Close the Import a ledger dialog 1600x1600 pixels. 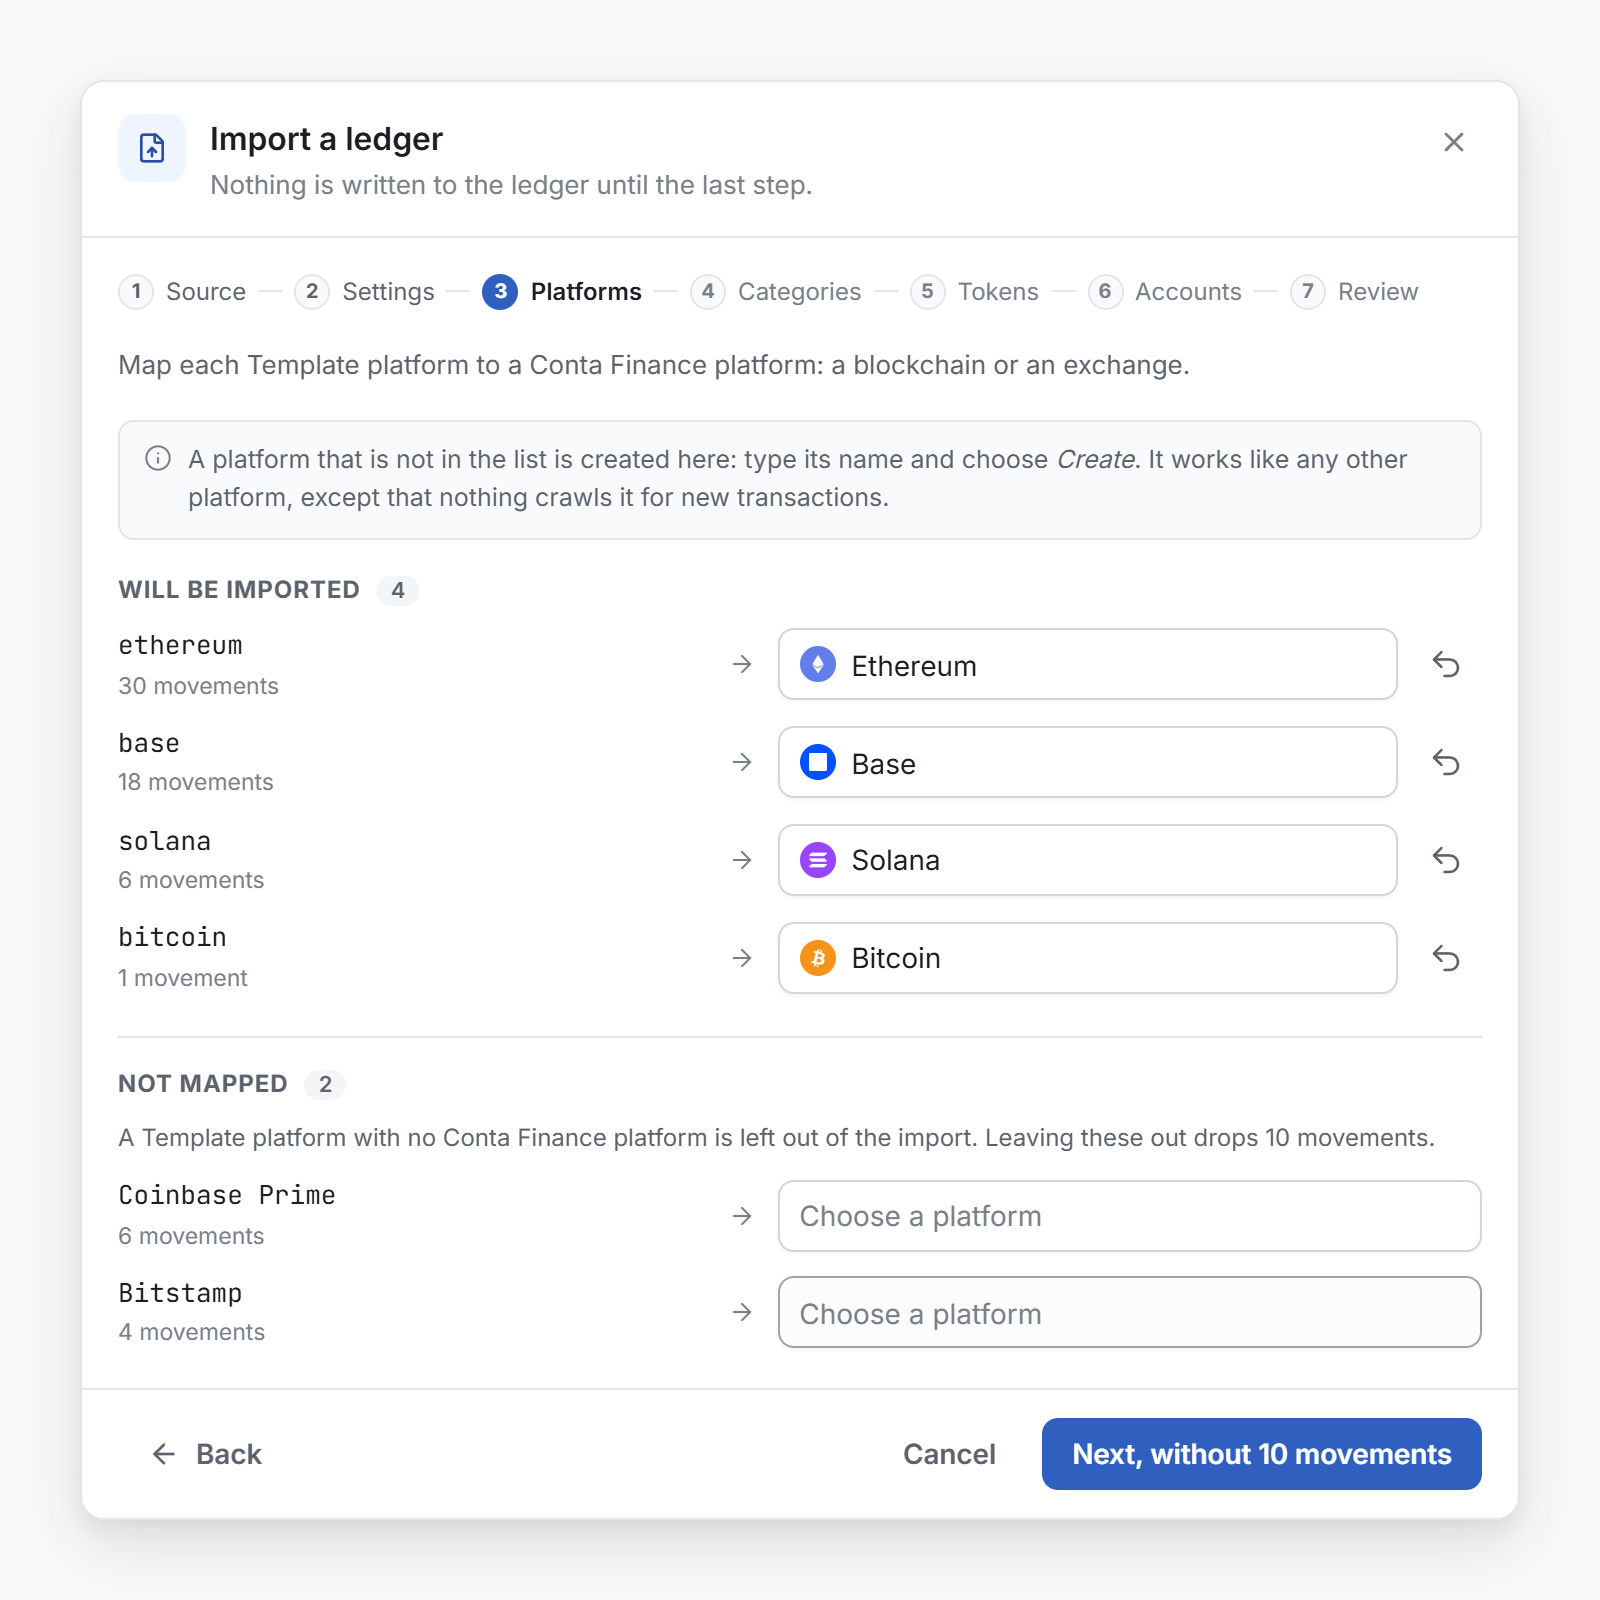click(x=1454, y=142)
